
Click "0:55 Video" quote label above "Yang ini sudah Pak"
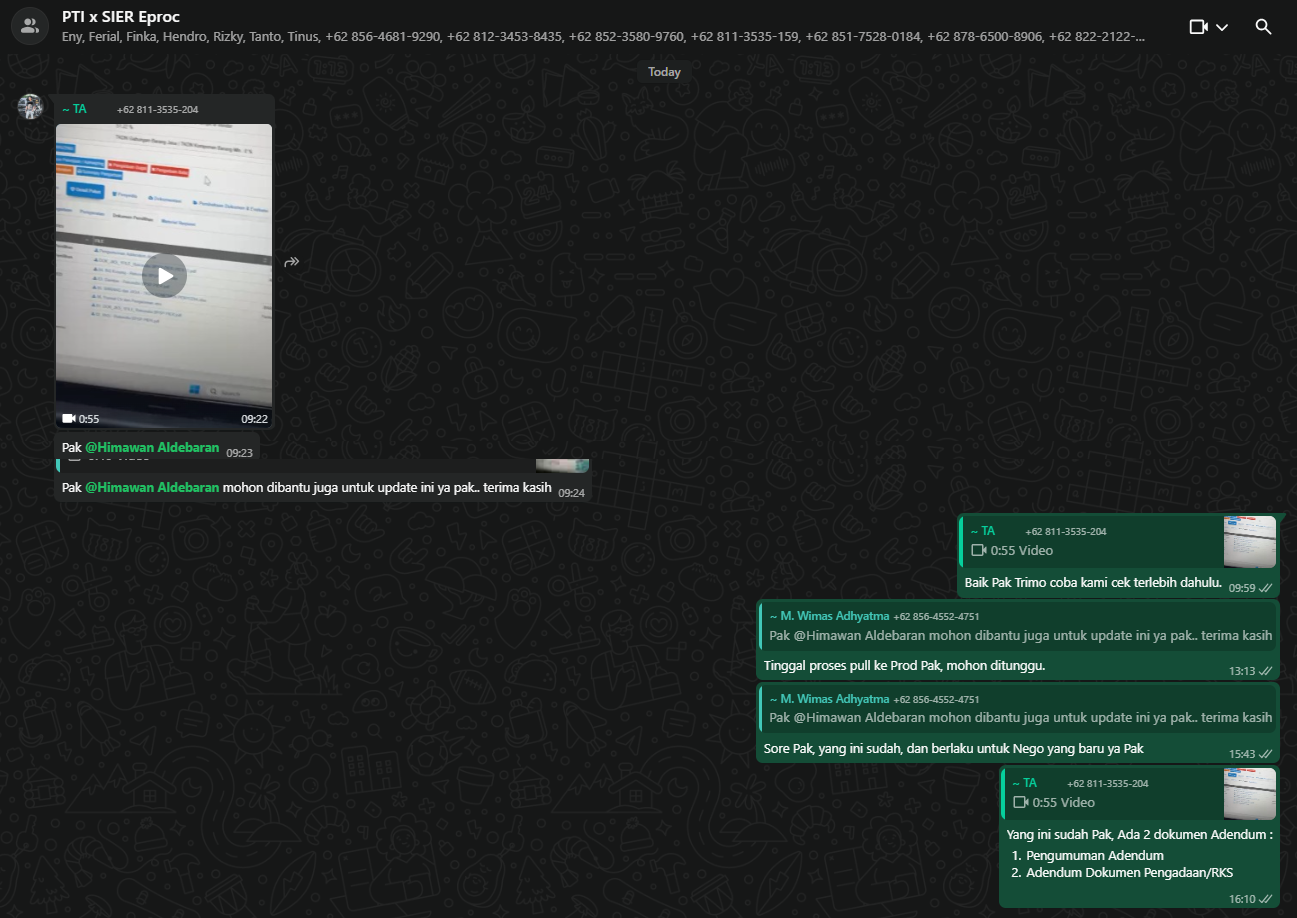pyautogui.click(x=1063, y=803)
